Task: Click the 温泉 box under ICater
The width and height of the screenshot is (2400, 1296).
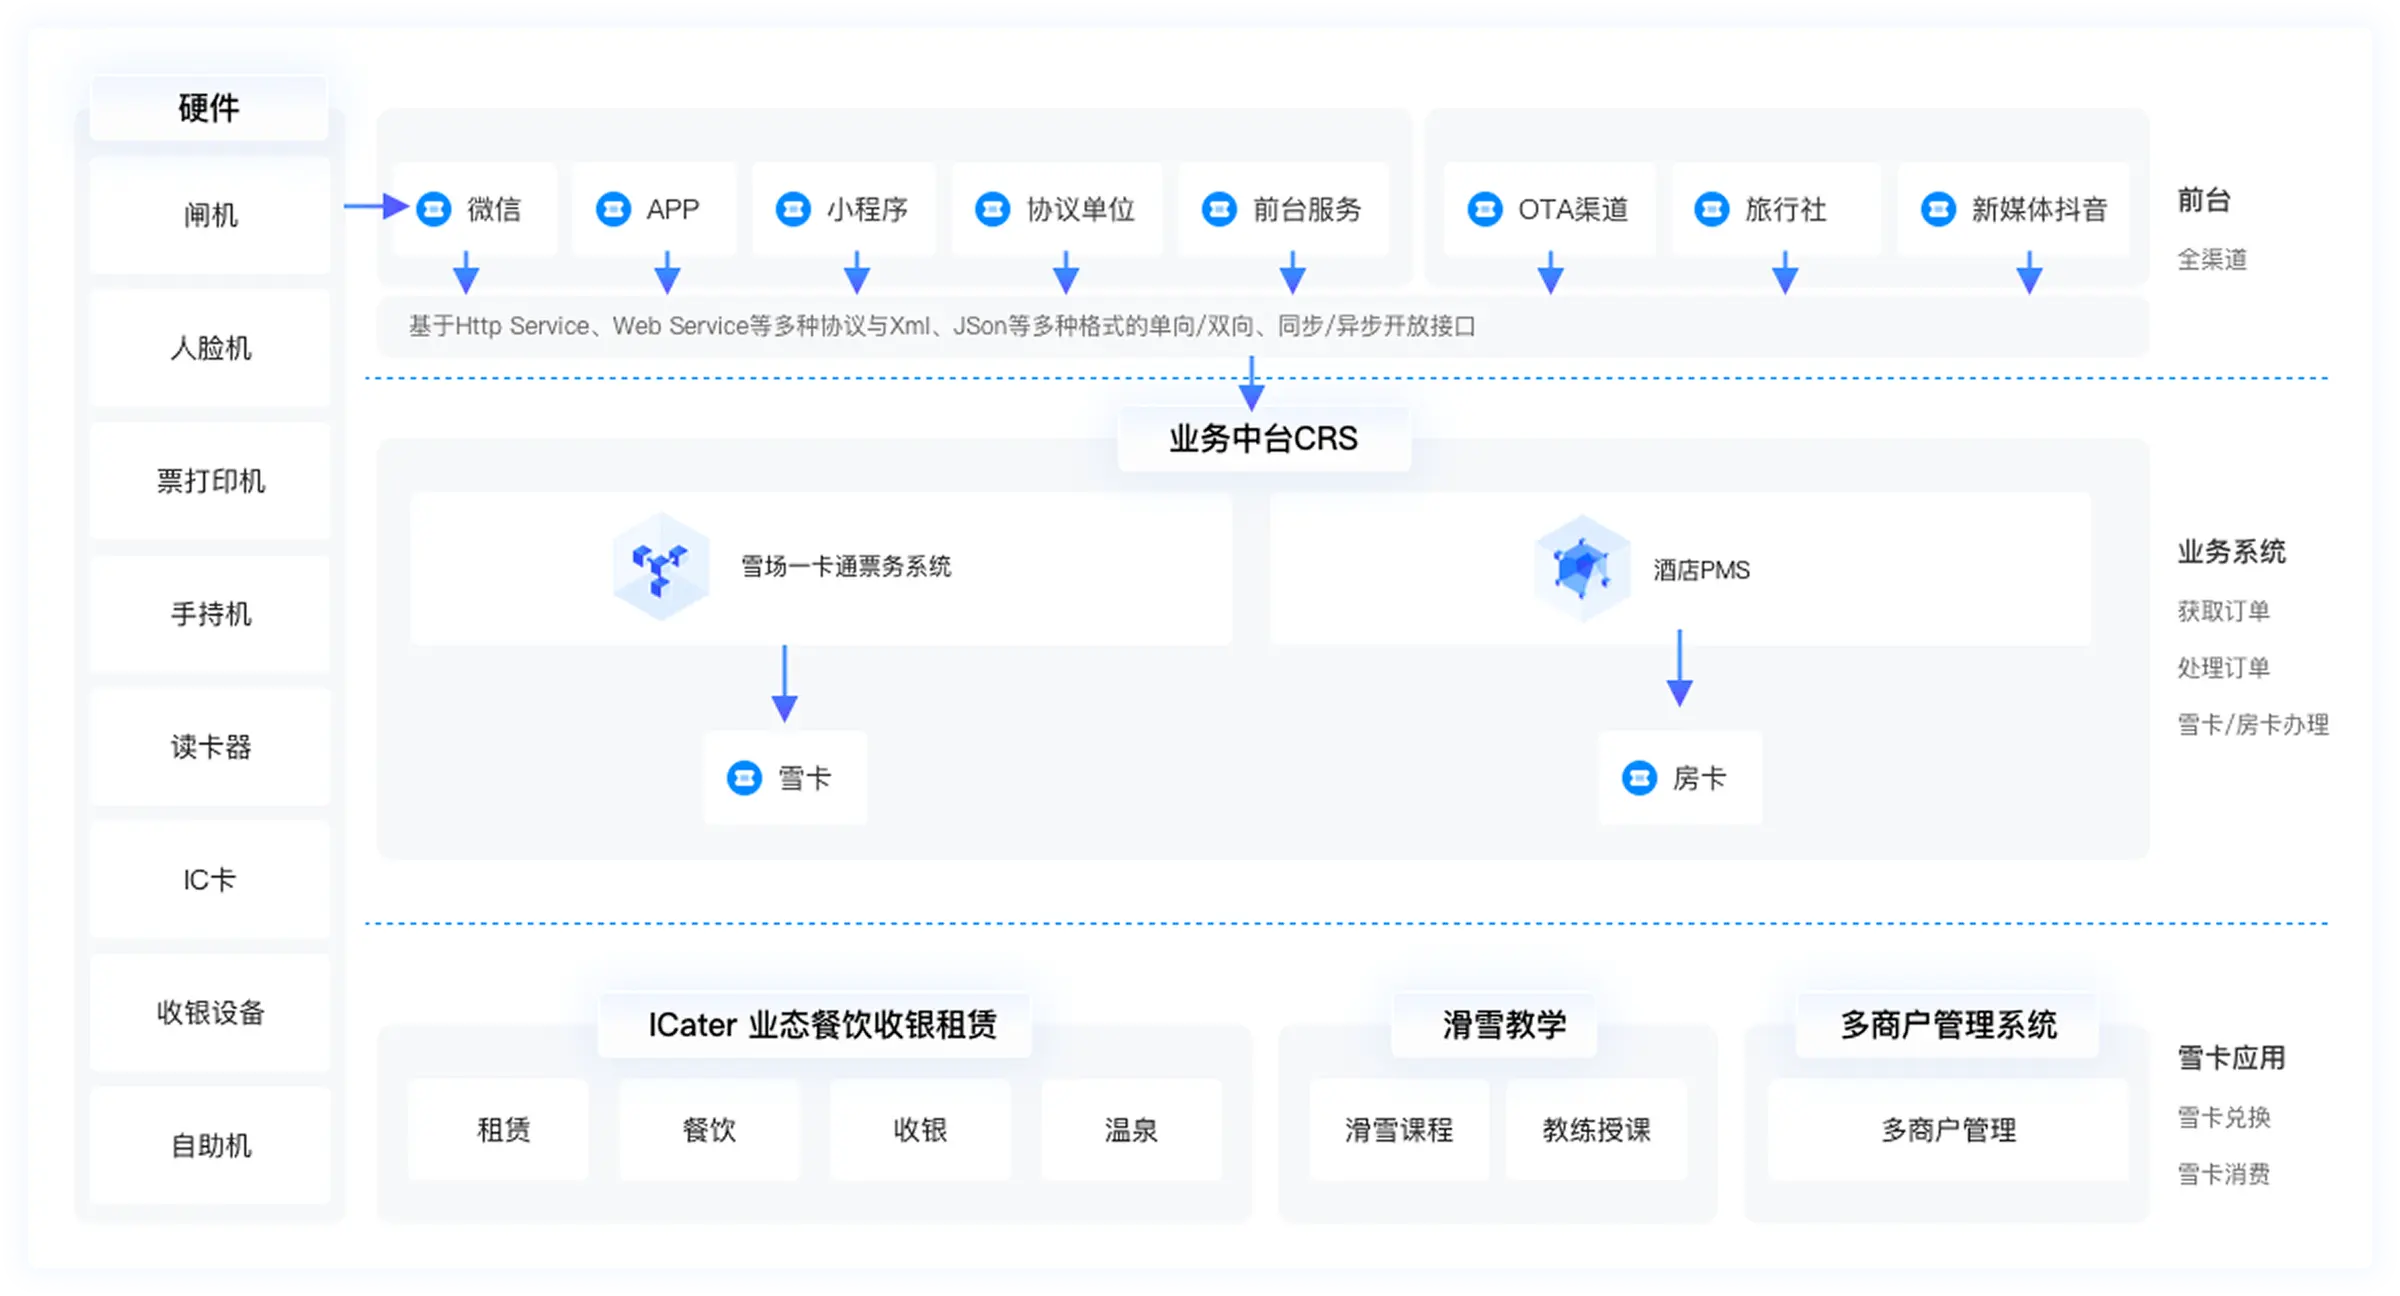Action: click(x=1130, y=1130)
